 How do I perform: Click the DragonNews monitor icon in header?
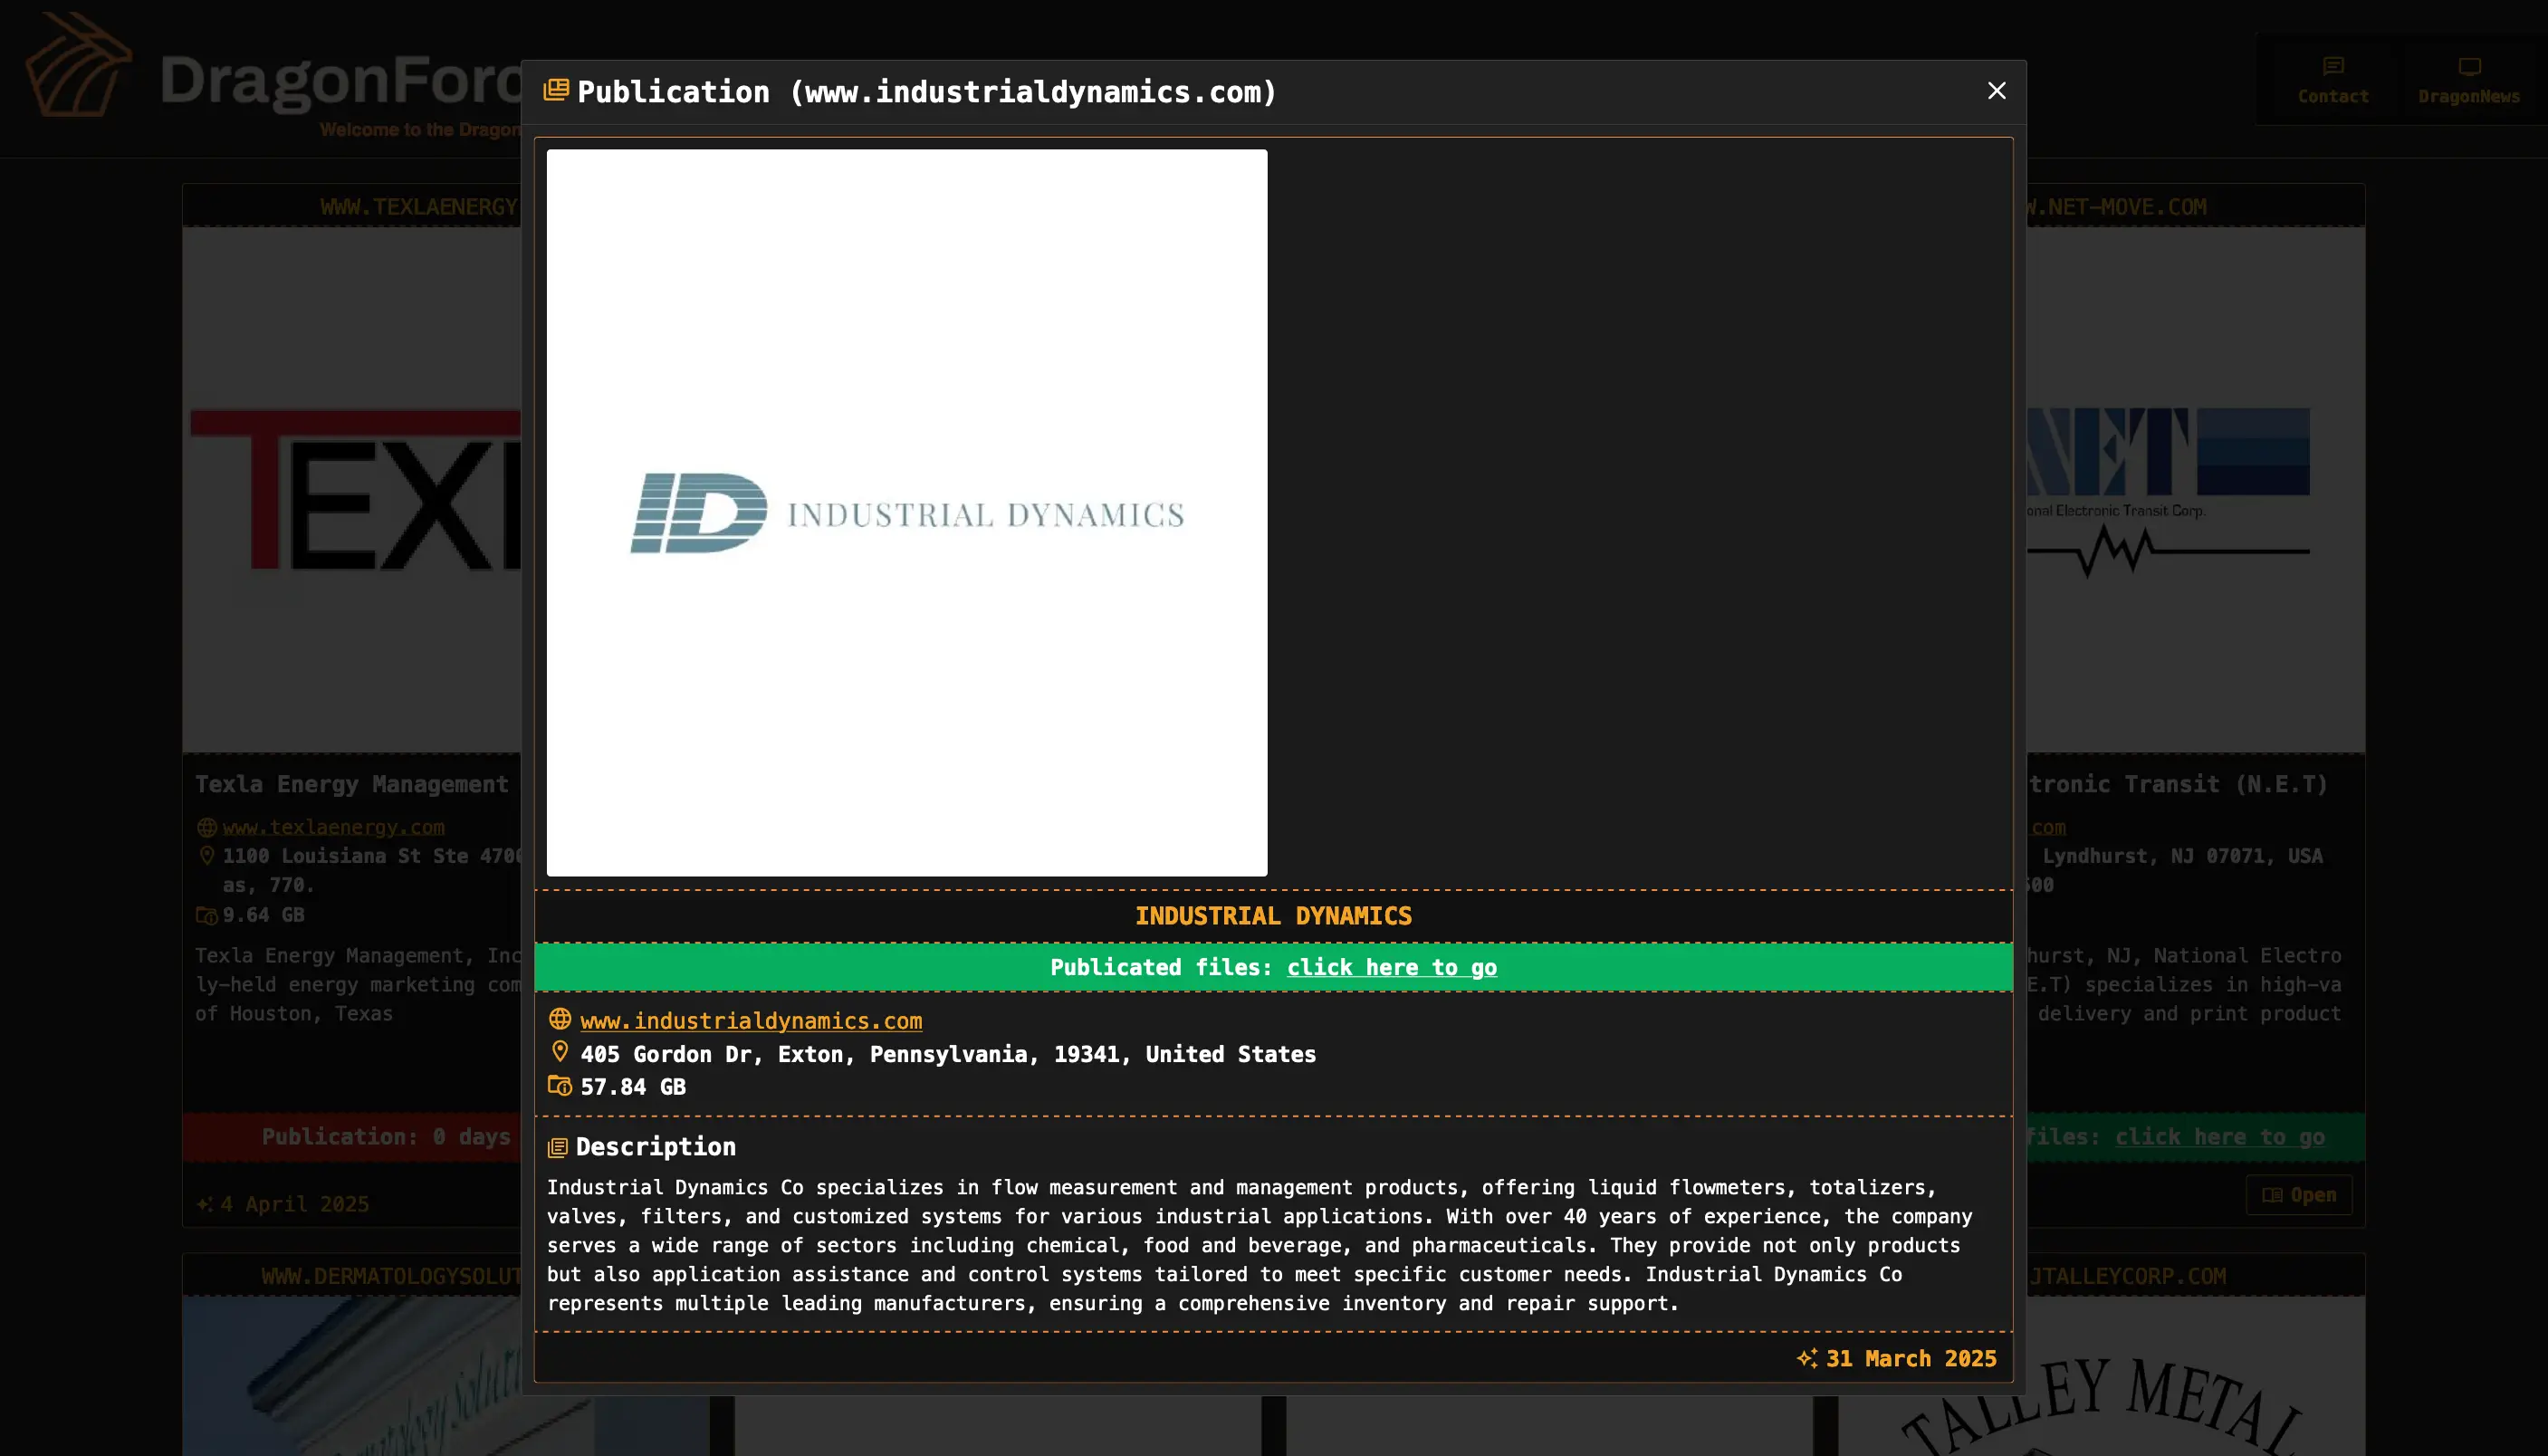(x=2469, y=67)
